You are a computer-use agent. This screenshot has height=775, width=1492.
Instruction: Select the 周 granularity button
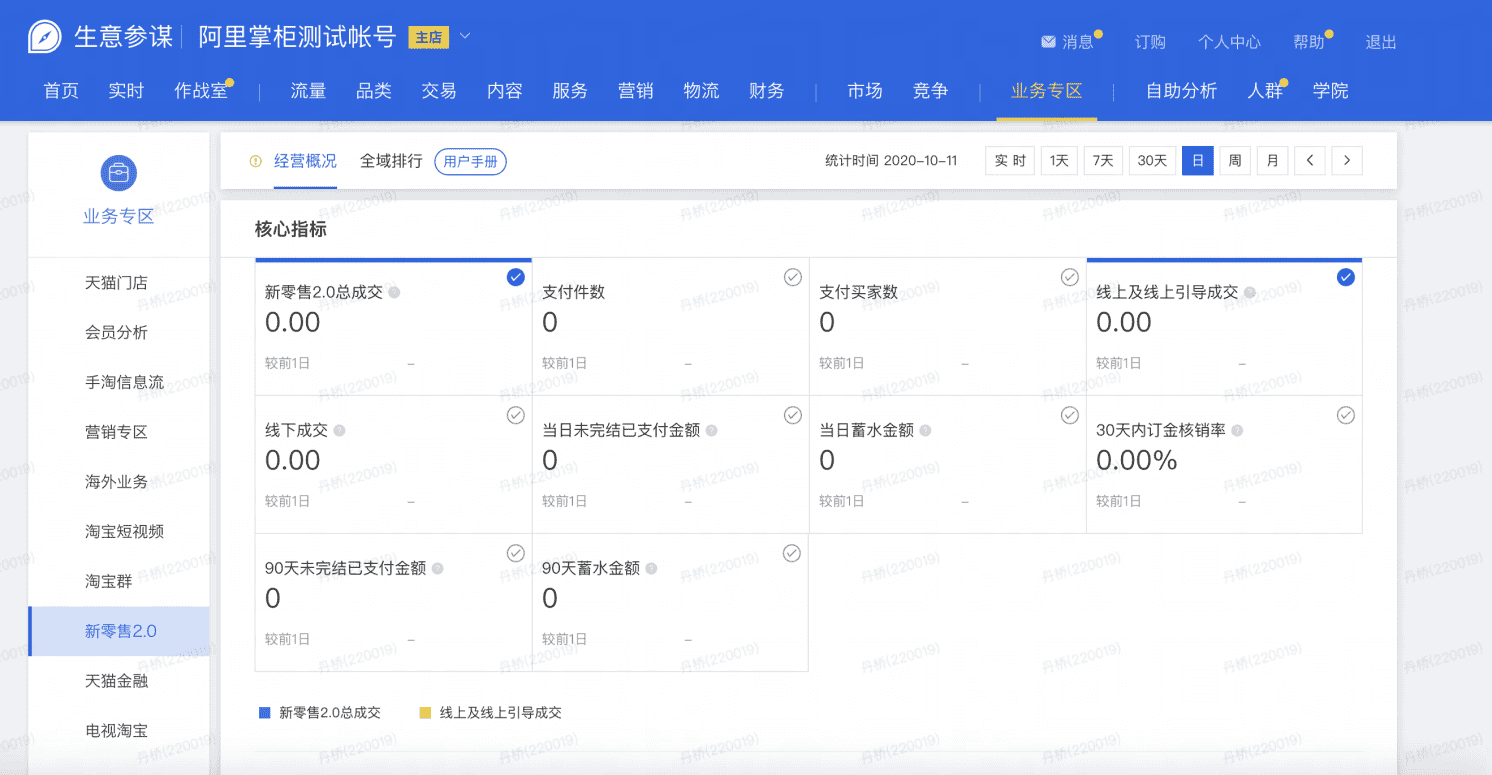(1235, 160)
